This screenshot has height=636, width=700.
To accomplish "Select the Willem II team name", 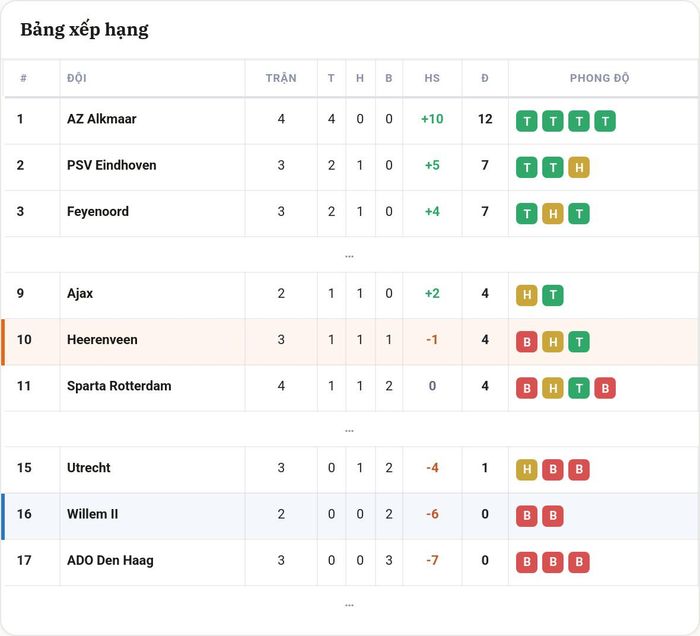I will (92, 514).
